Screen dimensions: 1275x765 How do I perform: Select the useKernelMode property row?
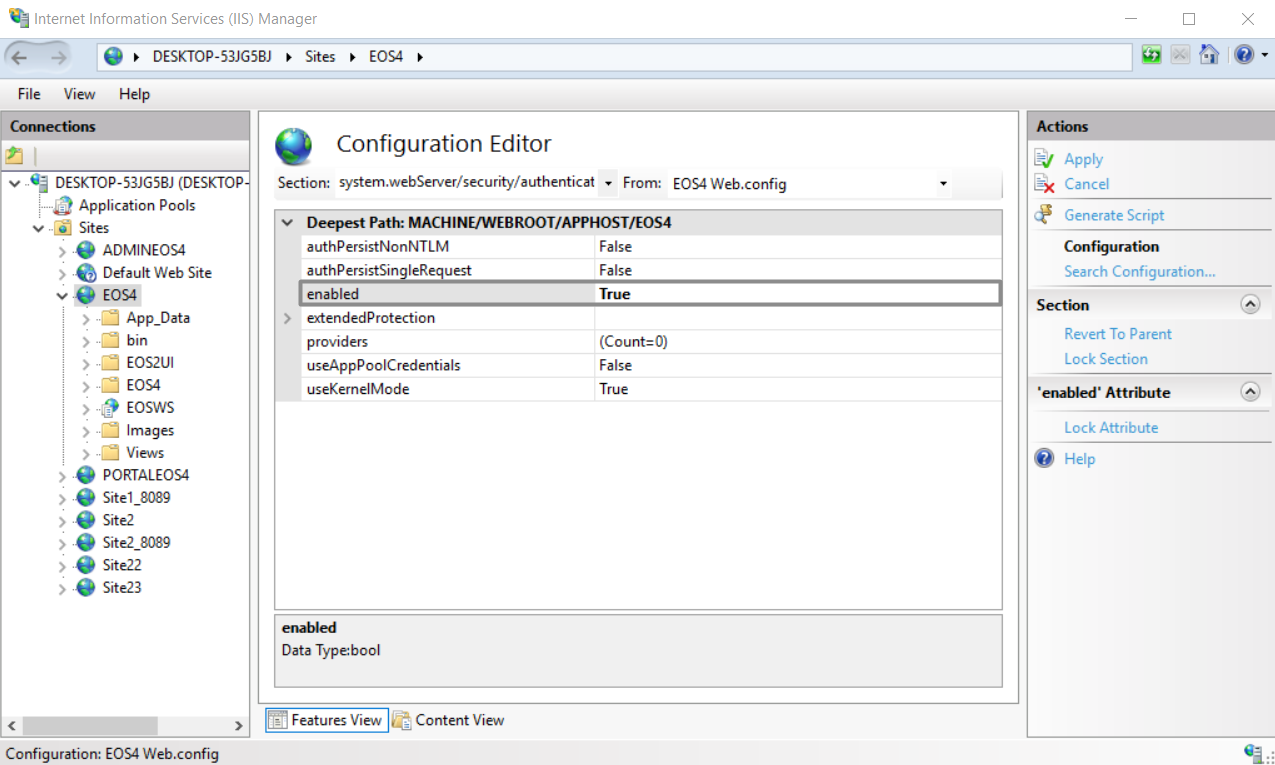click(651, 389)
